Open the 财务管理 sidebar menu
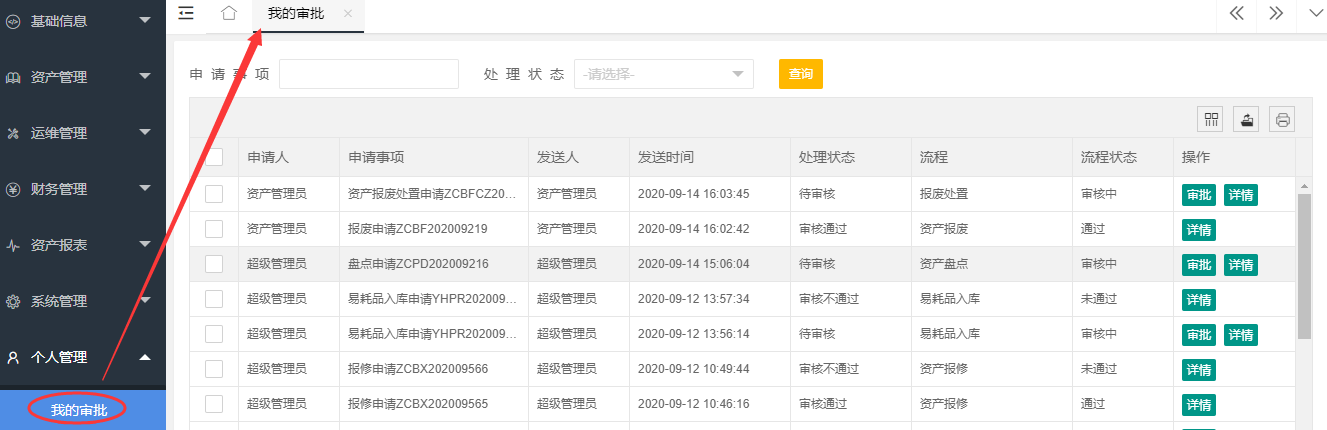 coord(83,188)
